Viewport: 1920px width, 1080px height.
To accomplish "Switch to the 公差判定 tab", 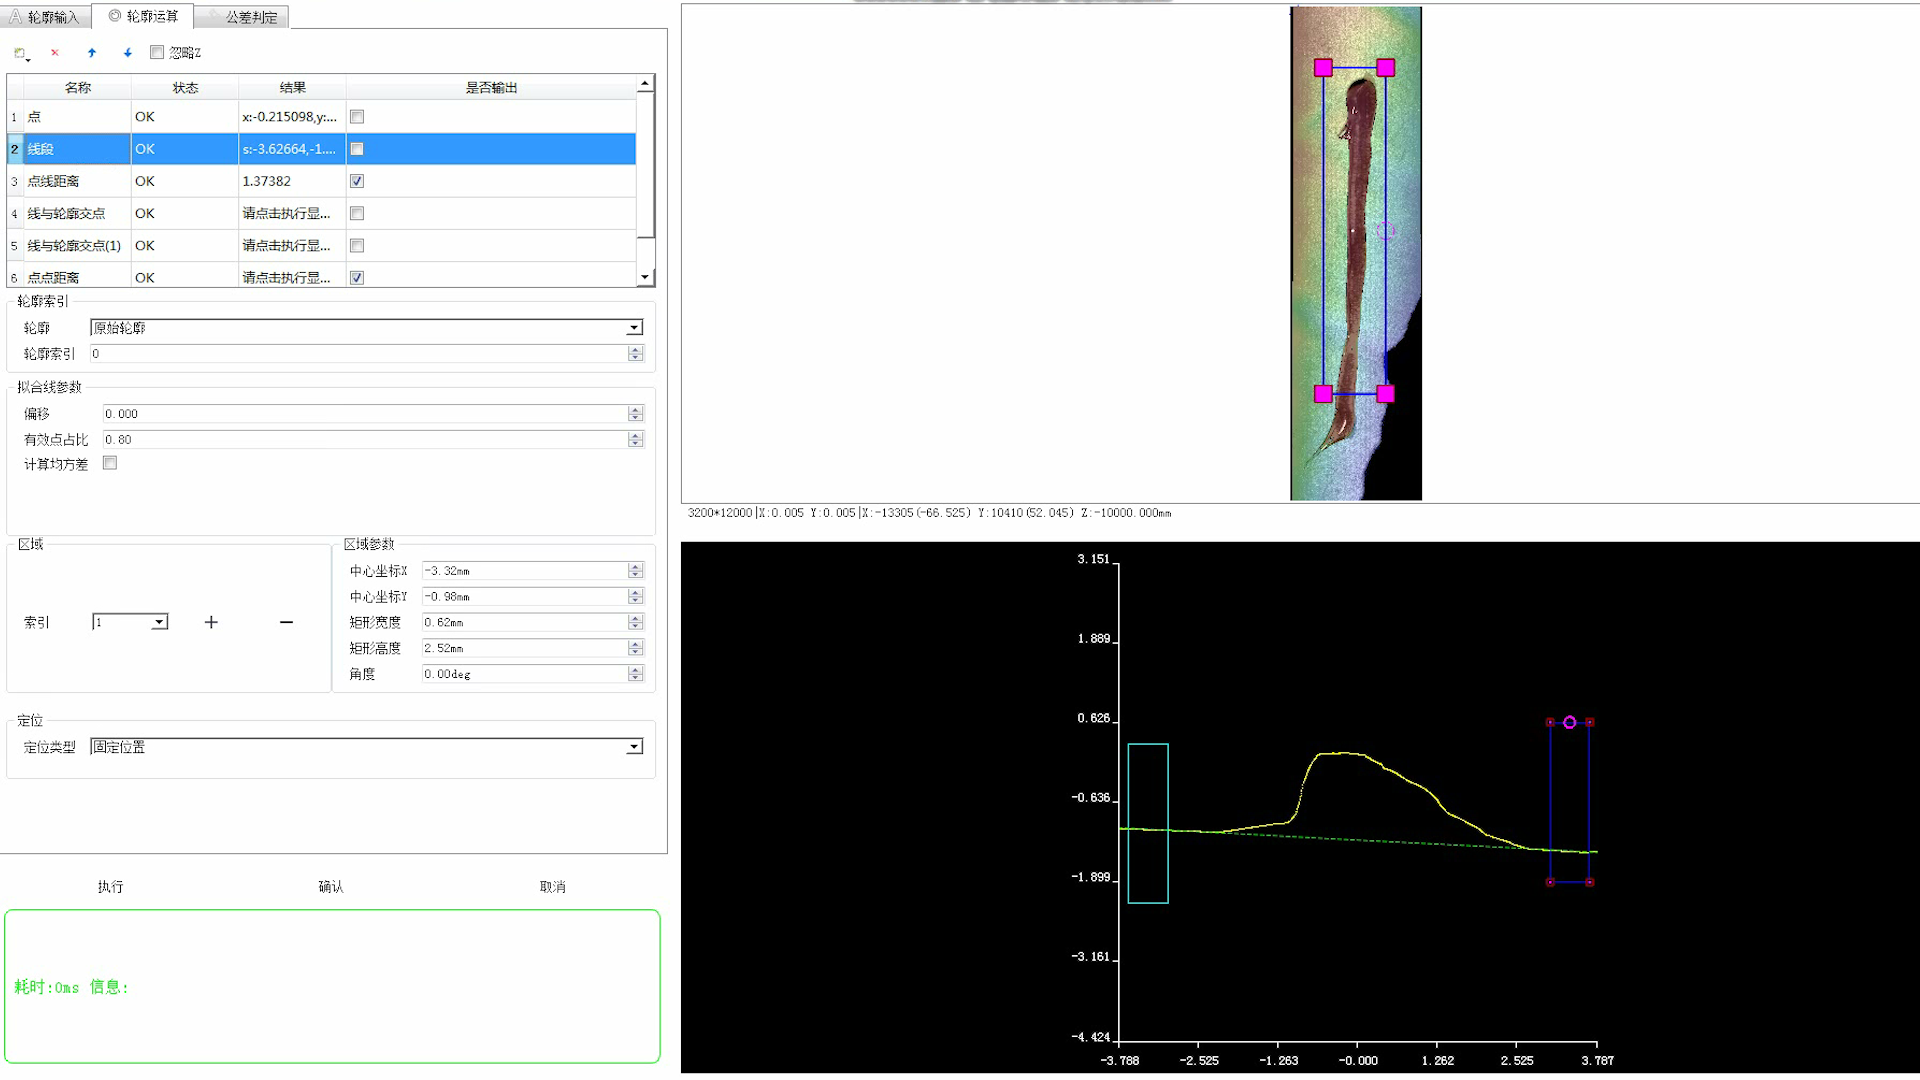I will point(243,17).
